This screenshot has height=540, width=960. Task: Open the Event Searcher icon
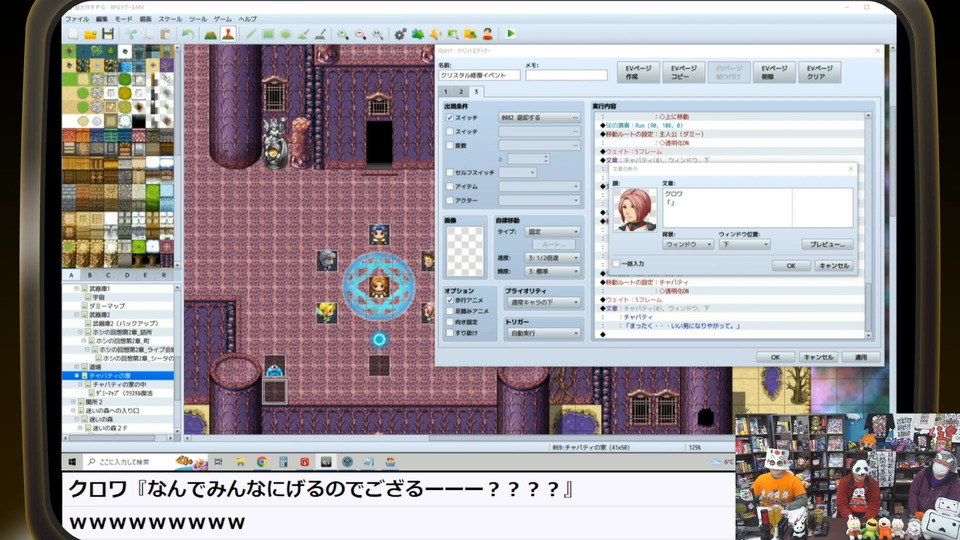coord(452,34)
